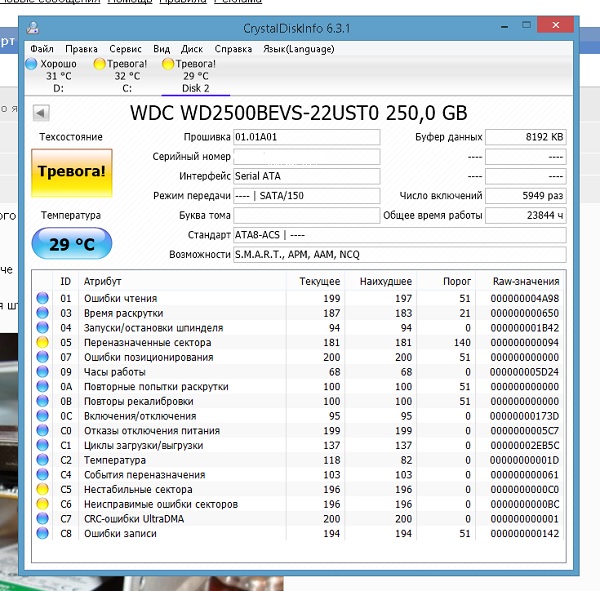This screenshot has width=600, height=591.
Task: Click blue status icon for События переназначения
Action: [42, 475]
